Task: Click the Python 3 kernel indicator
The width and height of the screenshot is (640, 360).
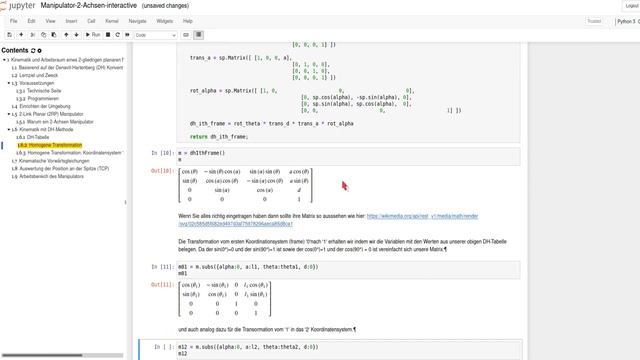Action: (x=628, y=21)
